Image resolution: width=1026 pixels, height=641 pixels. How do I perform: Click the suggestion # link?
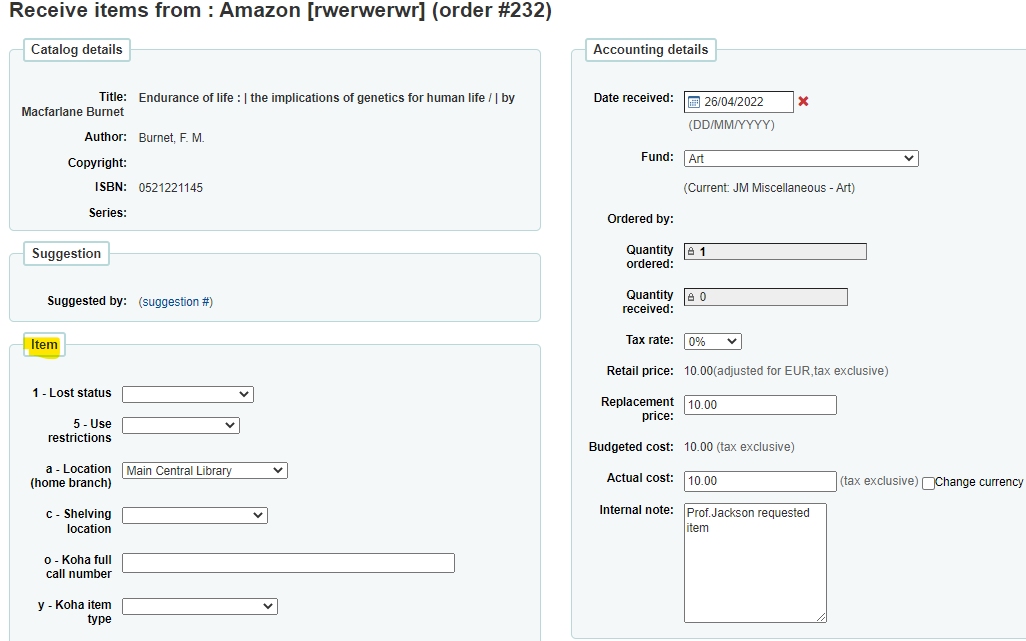pos(175,302)
